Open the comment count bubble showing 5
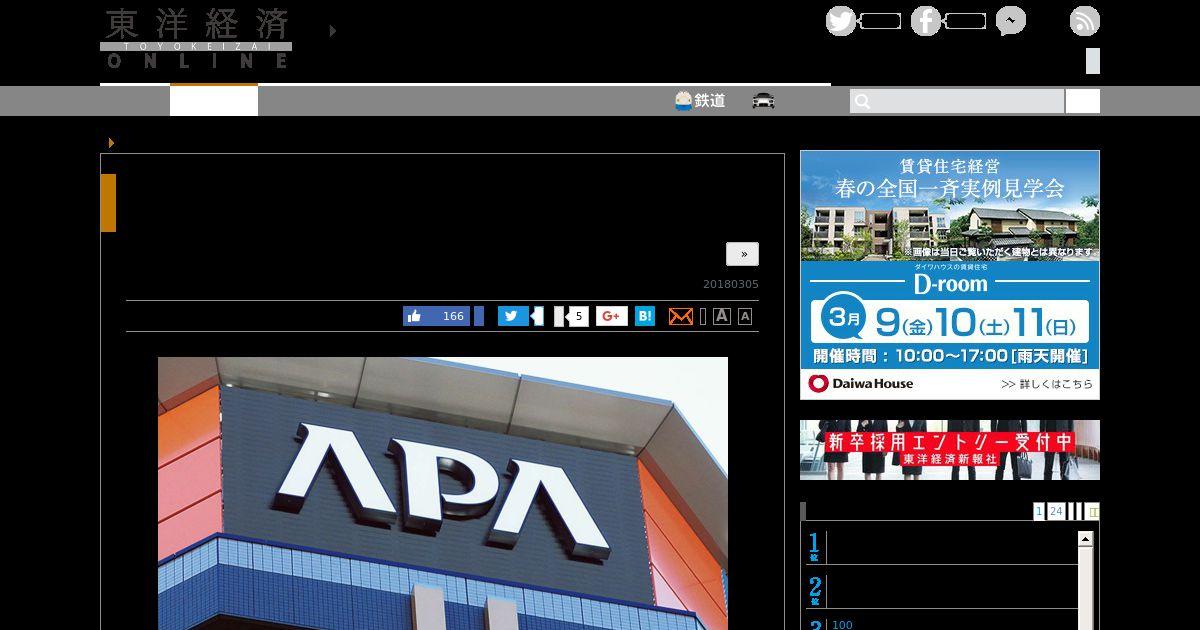This screenshot has width=1200, height=630. (x=577, y=316)
